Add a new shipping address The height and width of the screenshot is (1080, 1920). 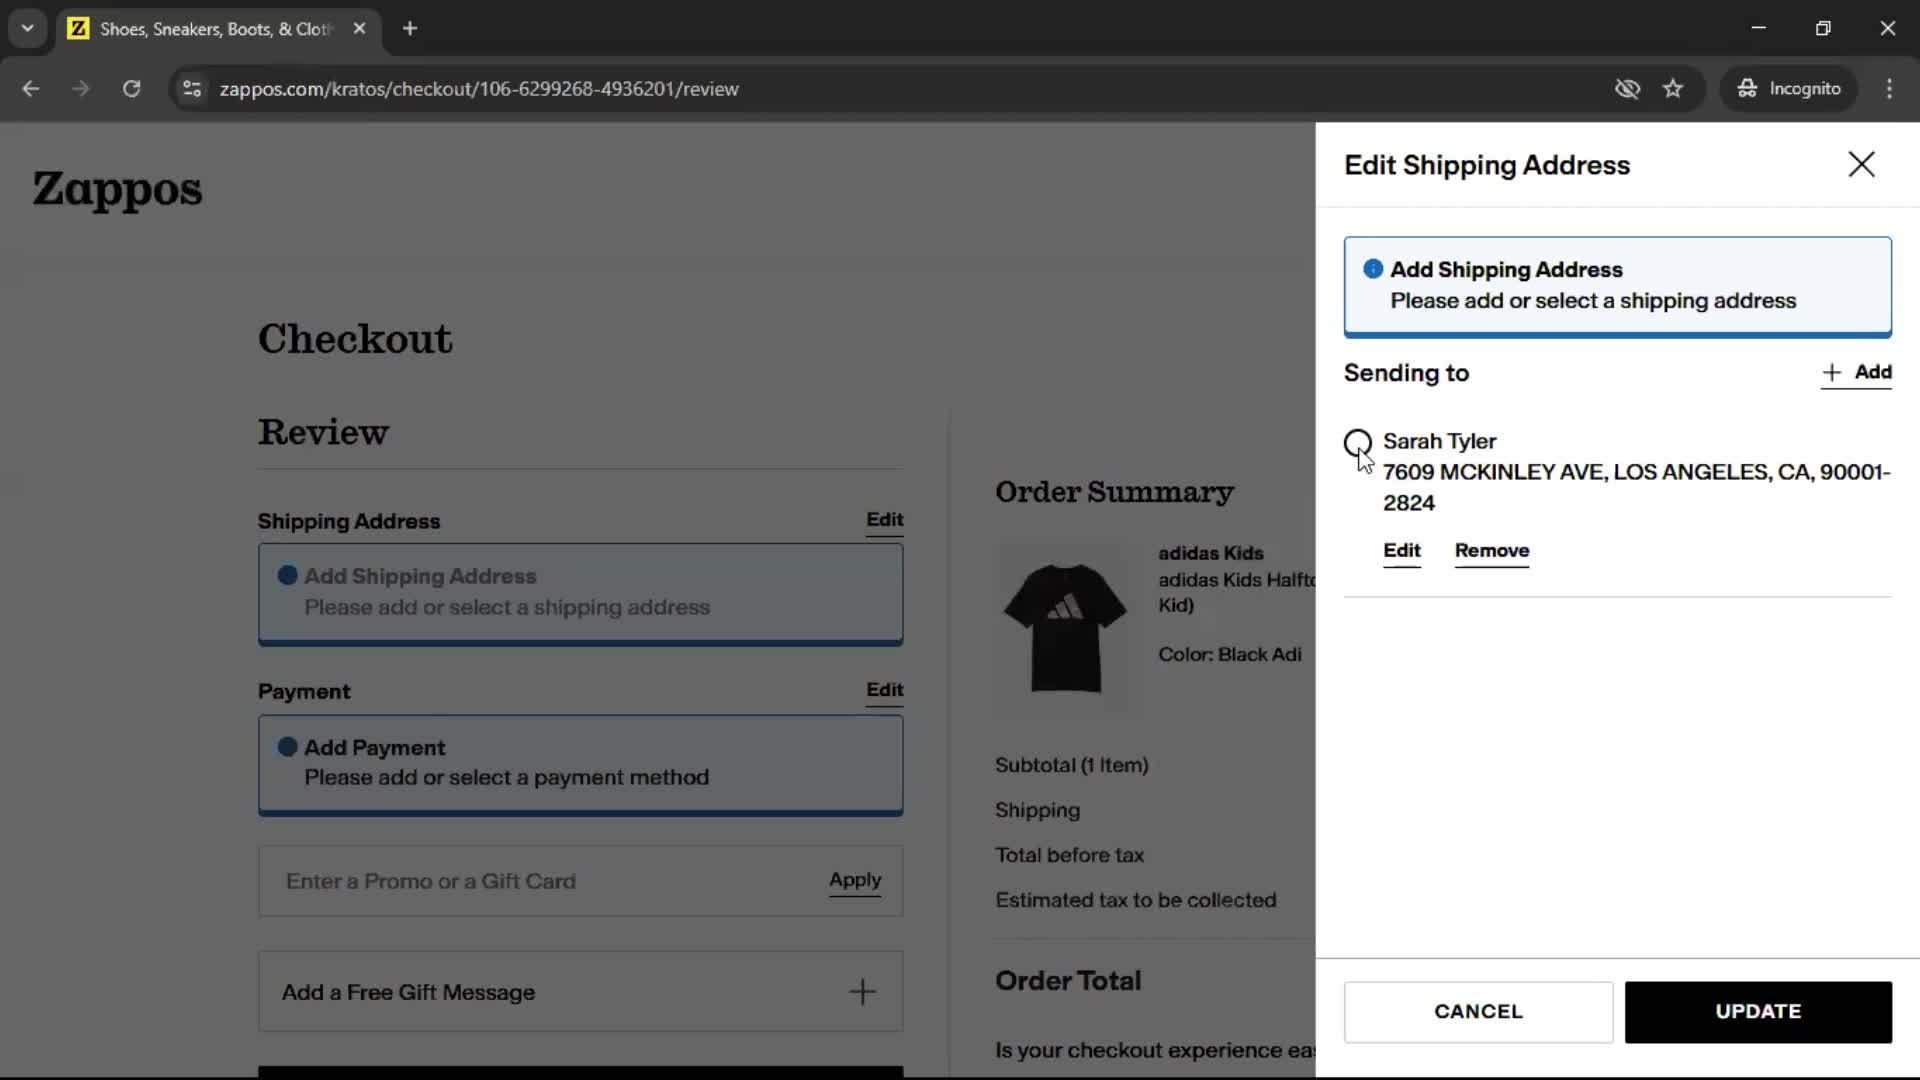[1857, 372]
